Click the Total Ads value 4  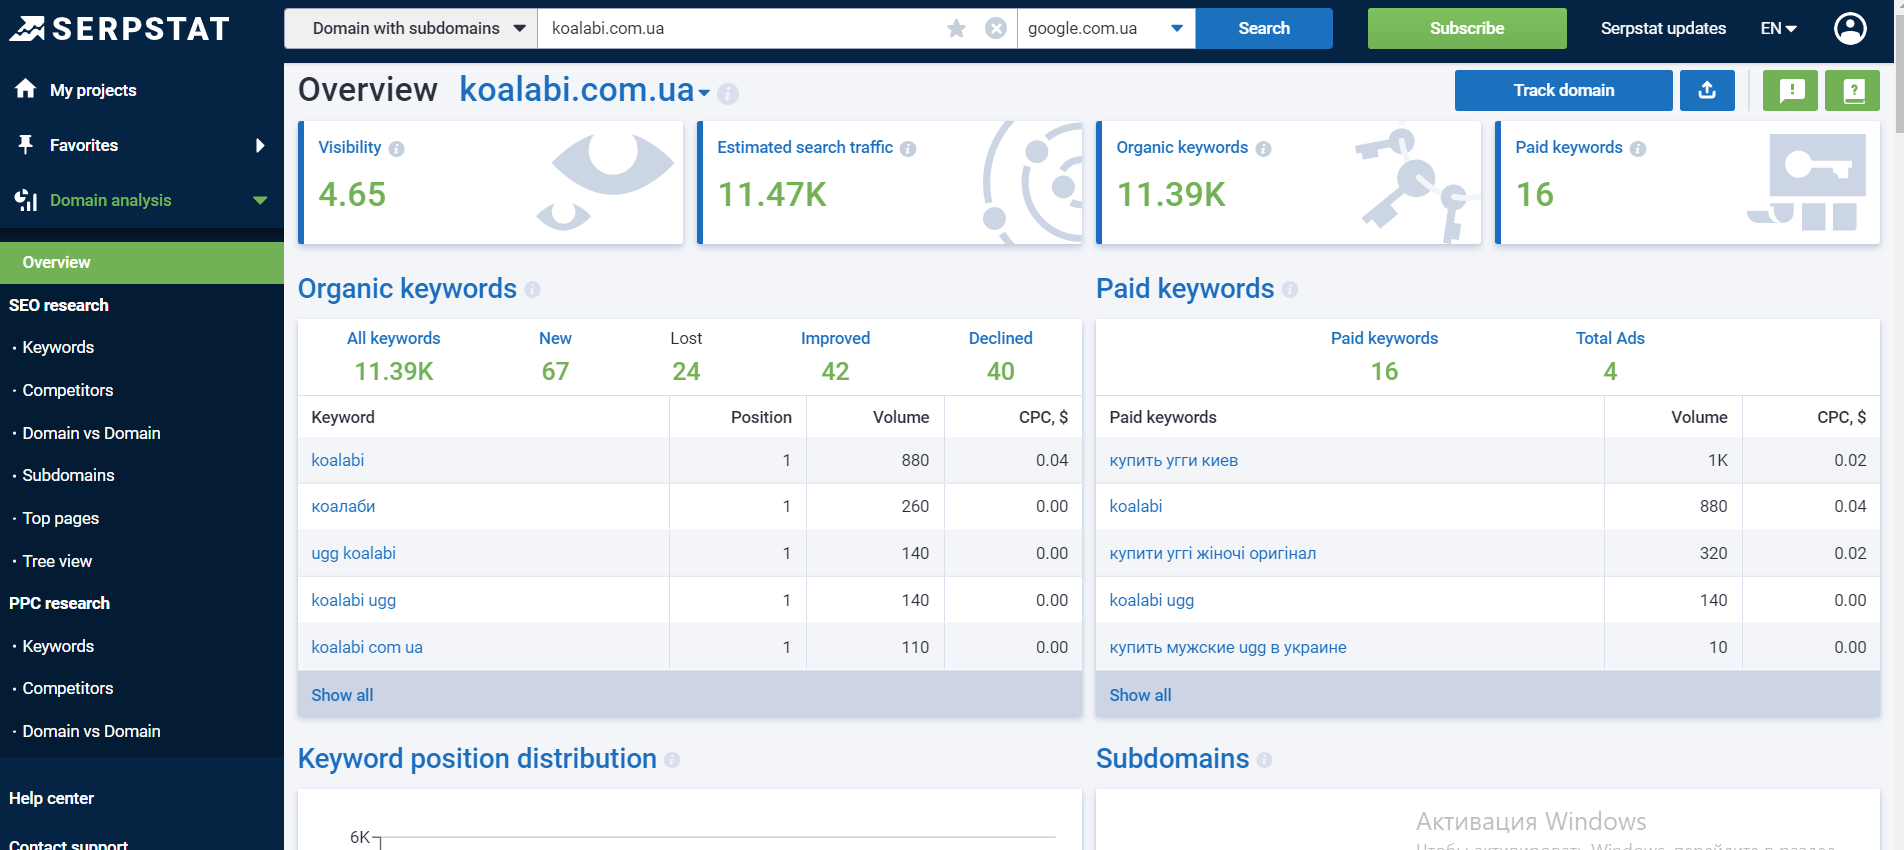(x=1610, y=372)
